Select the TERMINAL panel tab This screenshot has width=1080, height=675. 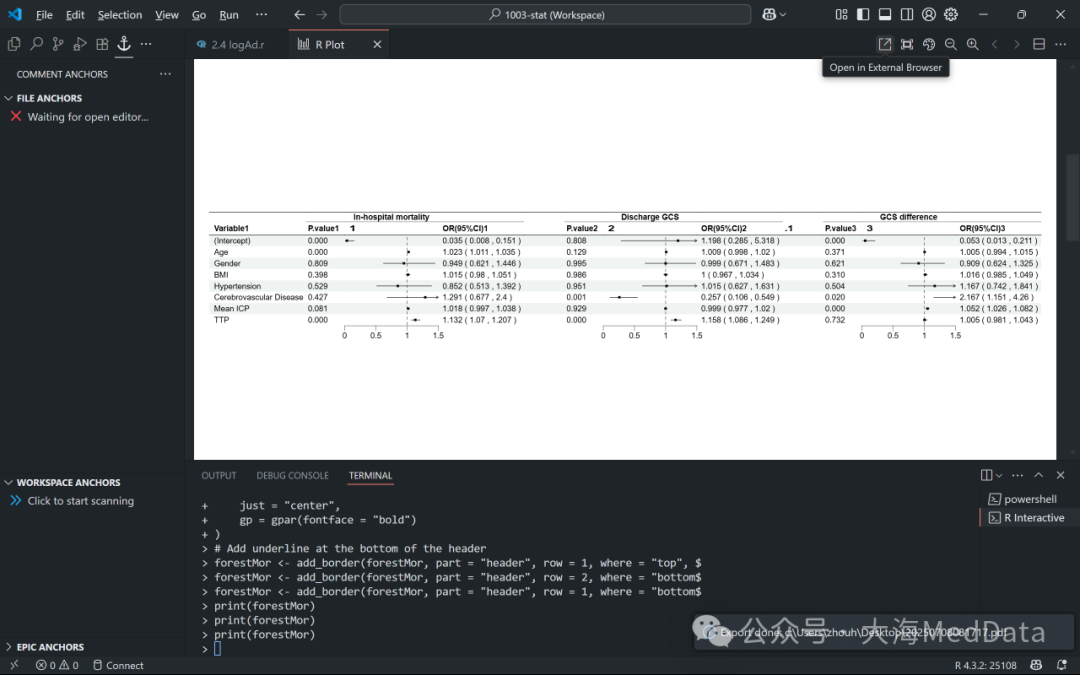pos(370,475)
